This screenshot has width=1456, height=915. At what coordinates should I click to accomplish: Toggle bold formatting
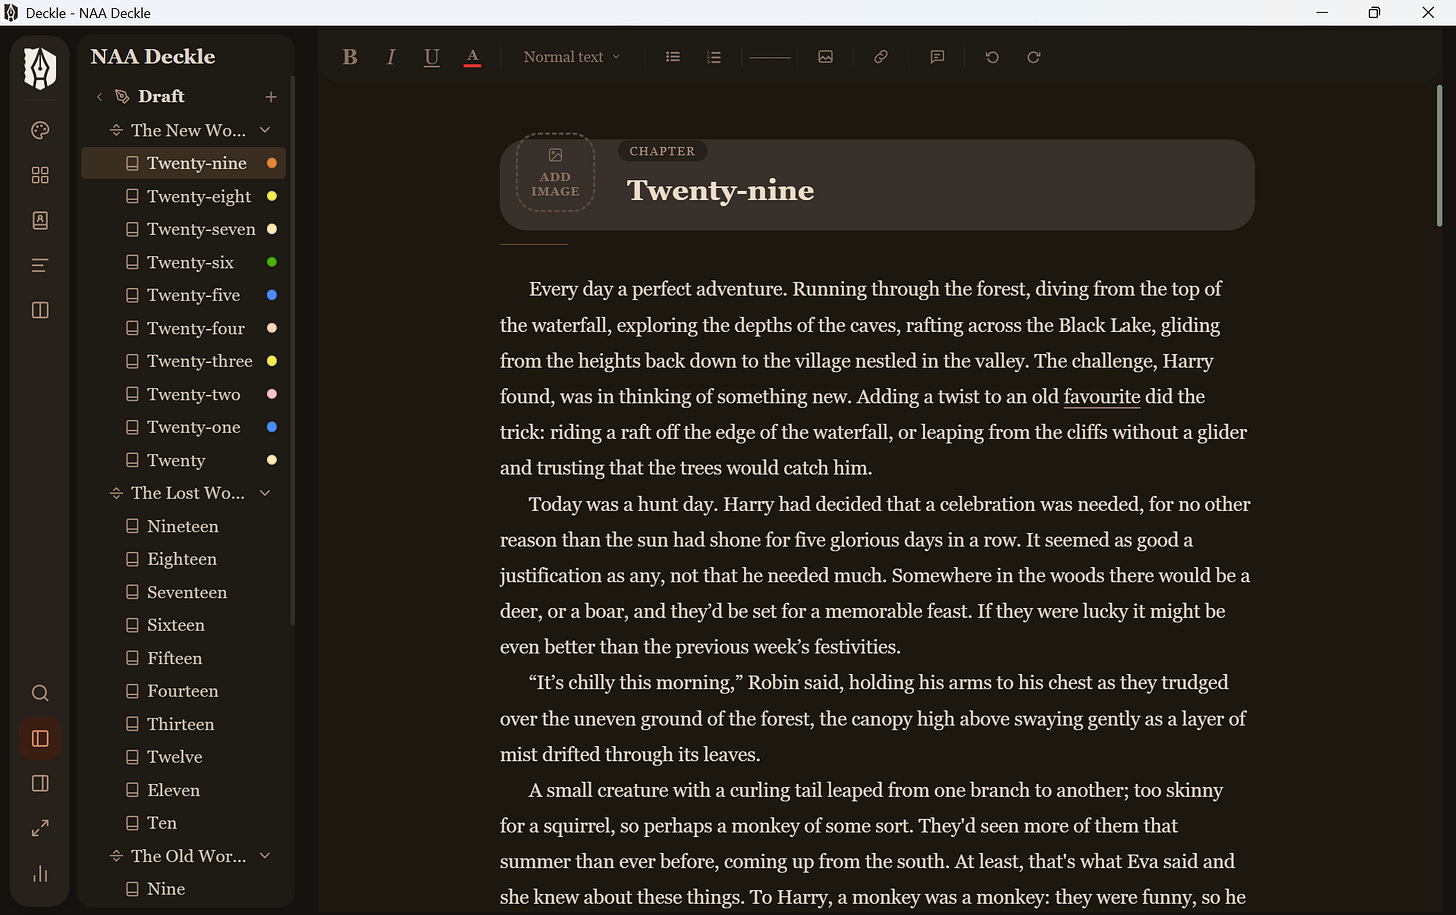349,57
